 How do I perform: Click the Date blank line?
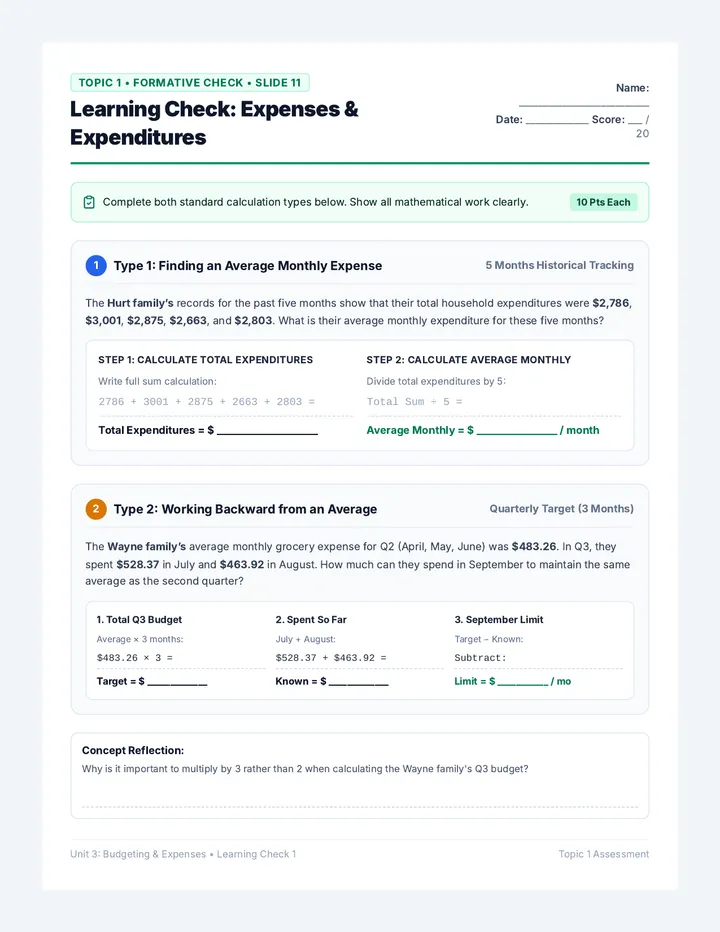point(557,122)
